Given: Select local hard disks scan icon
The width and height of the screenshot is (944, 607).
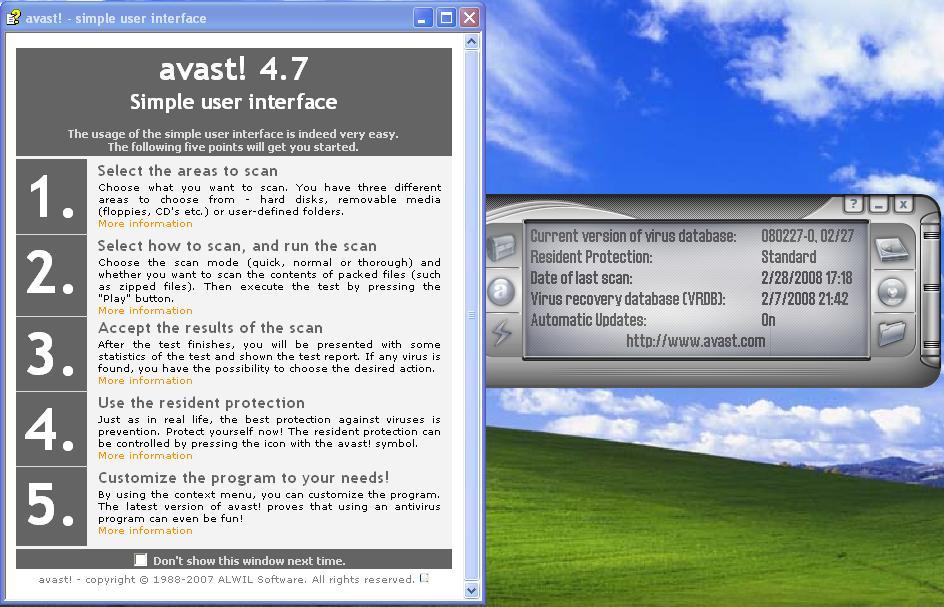Looking at the screenshot, I should pos(891,250).
